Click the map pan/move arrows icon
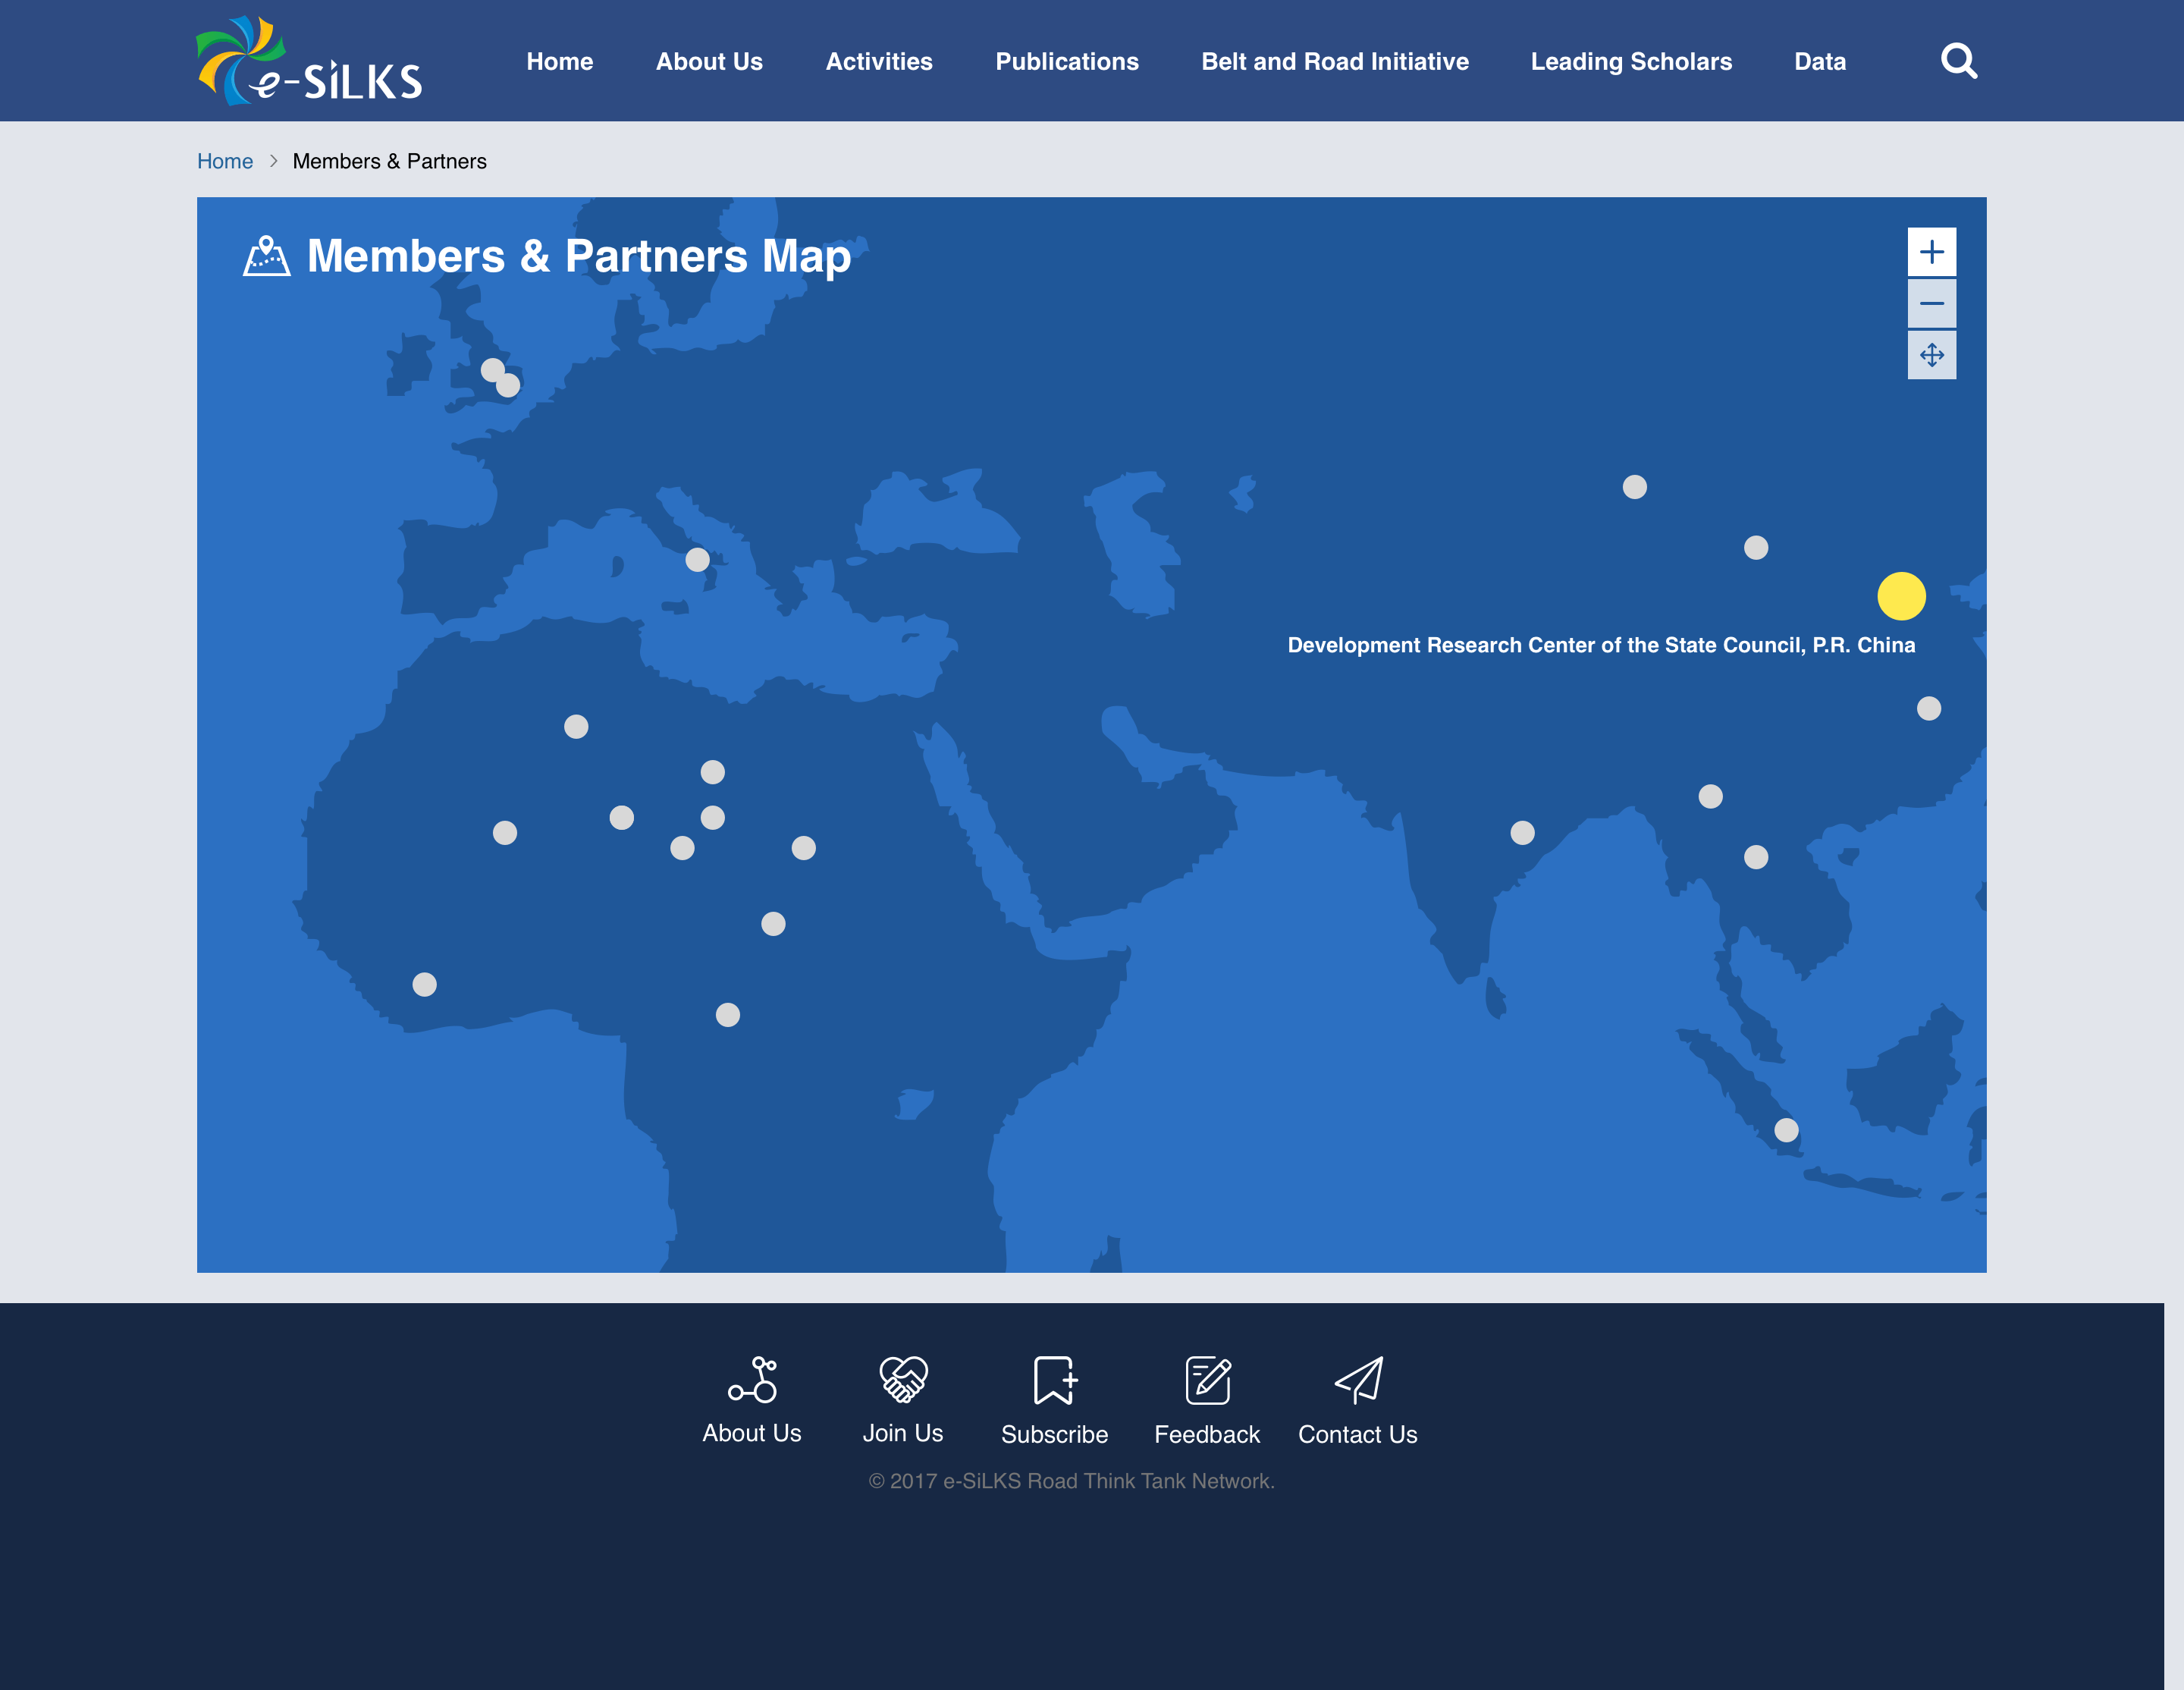This screenshot has width=2184, height=1690. pos(1931,355)
